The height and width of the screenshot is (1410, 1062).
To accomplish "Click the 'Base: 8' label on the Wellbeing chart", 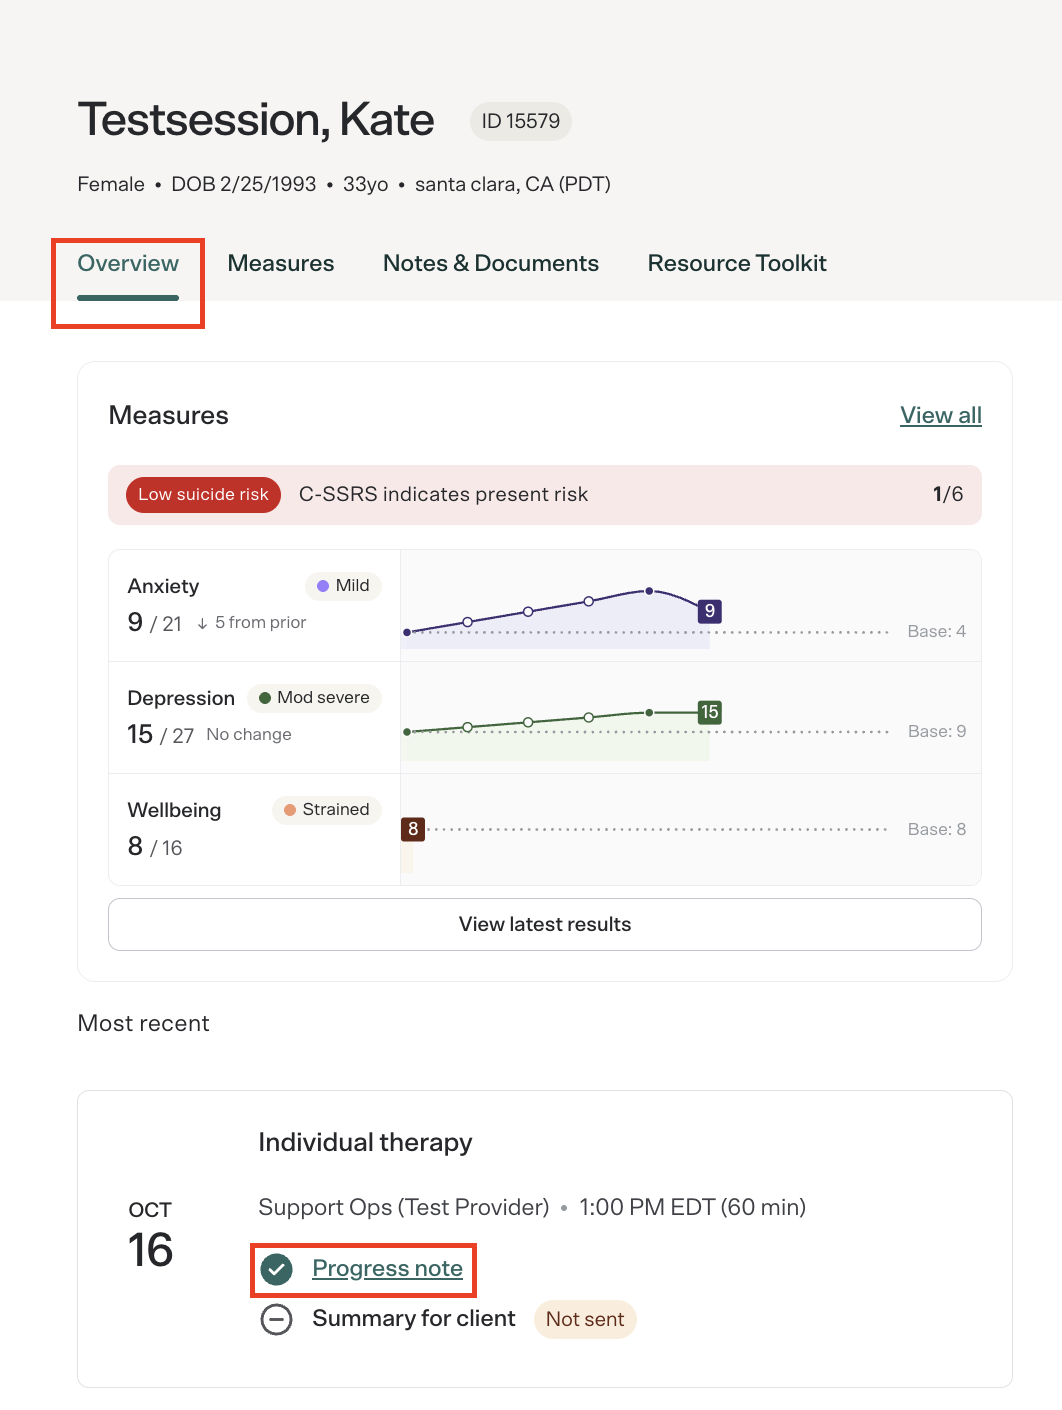I will pyautogui.click(x=937, y=829).
